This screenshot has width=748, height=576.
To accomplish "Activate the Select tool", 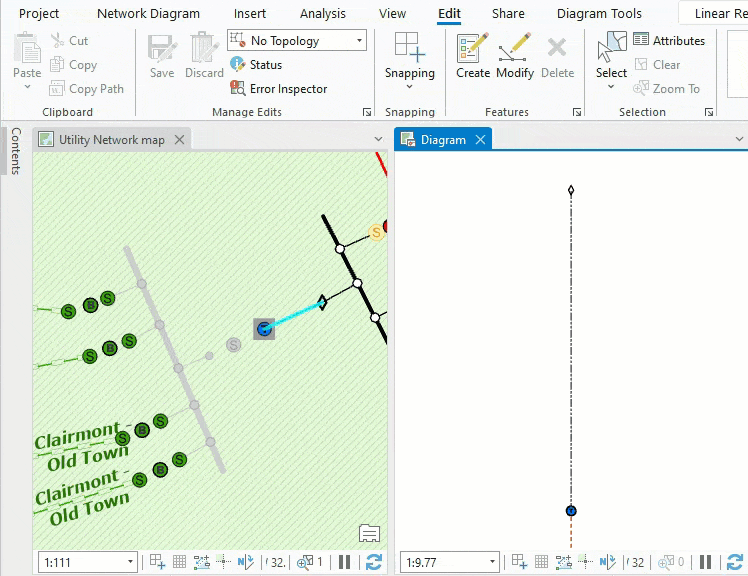I will point(611,48).
